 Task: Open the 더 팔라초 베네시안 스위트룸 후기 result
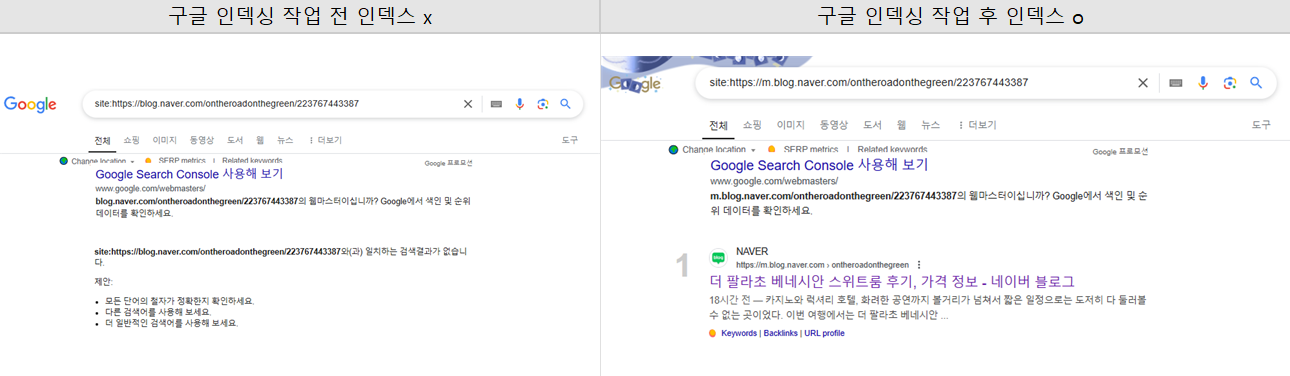(892, 281)
